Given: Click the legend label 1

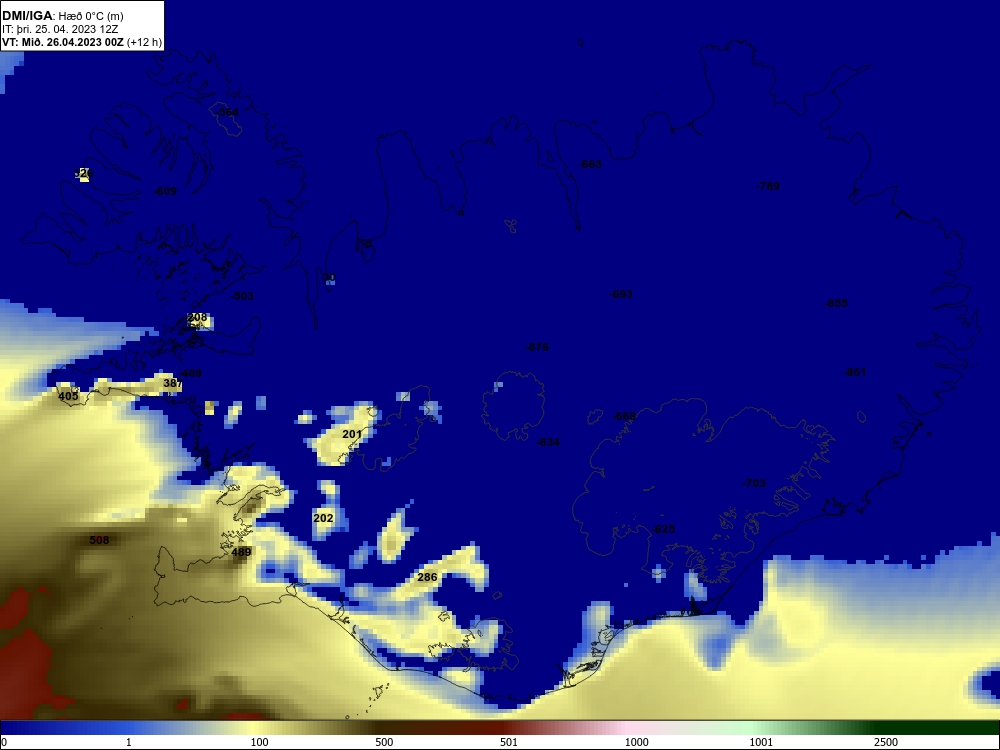Looking at the screenshot, I should click(129, 742).
